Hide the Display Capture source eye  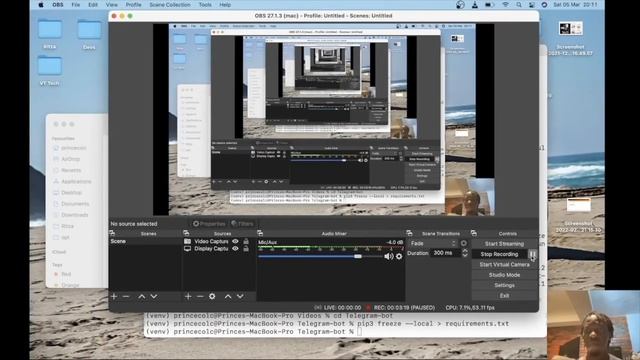pyautogui.click(x=235, y=249)
